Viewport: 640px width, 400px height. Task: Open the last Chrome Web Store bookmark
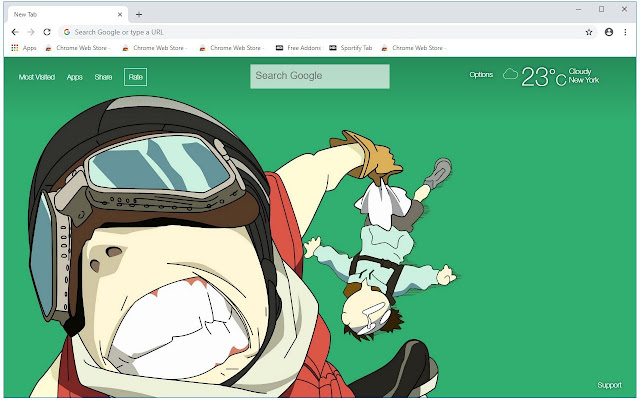pyautogui.click(x=413, y=48)
